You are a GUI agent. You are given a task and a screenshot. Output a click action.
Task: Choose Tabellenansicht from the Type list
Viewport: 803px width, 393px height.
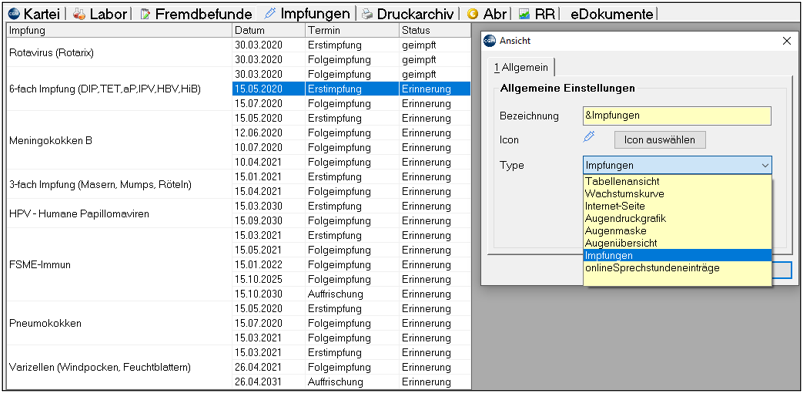click(677, 181)
